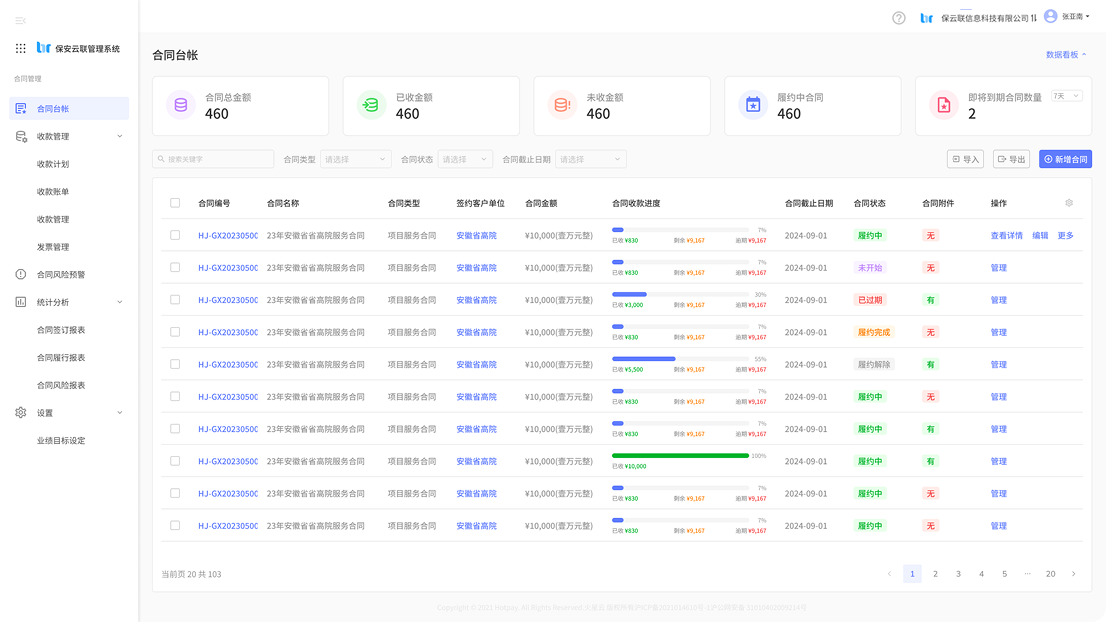Click the 履约中合同 calendar star icon

[x=753, y=105]
